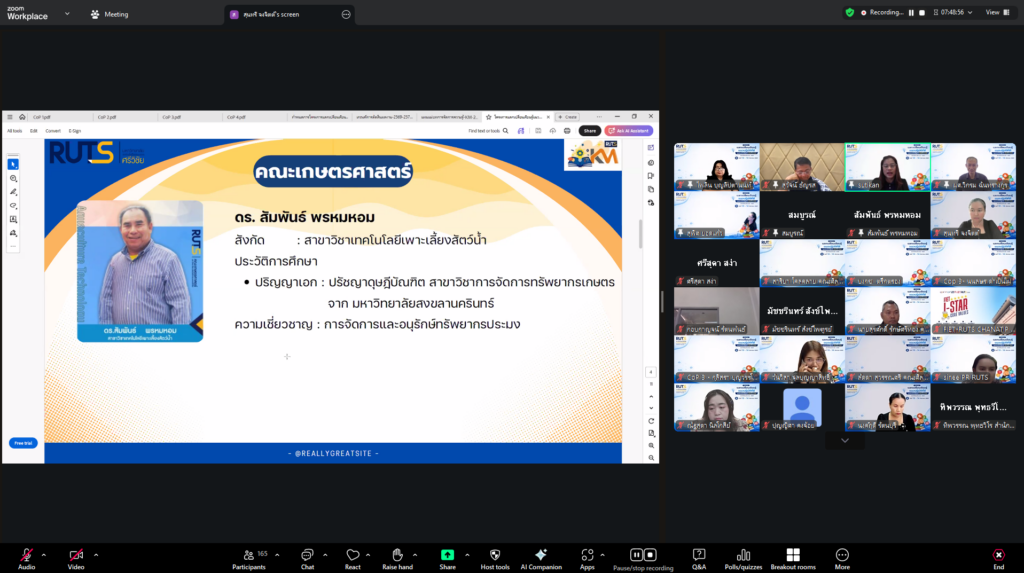Choose the freehand draw tool in Acrobat sidebar
The height and width of the screenshot is (573, 1024).
pyautogui.click(x=13, y=206)
